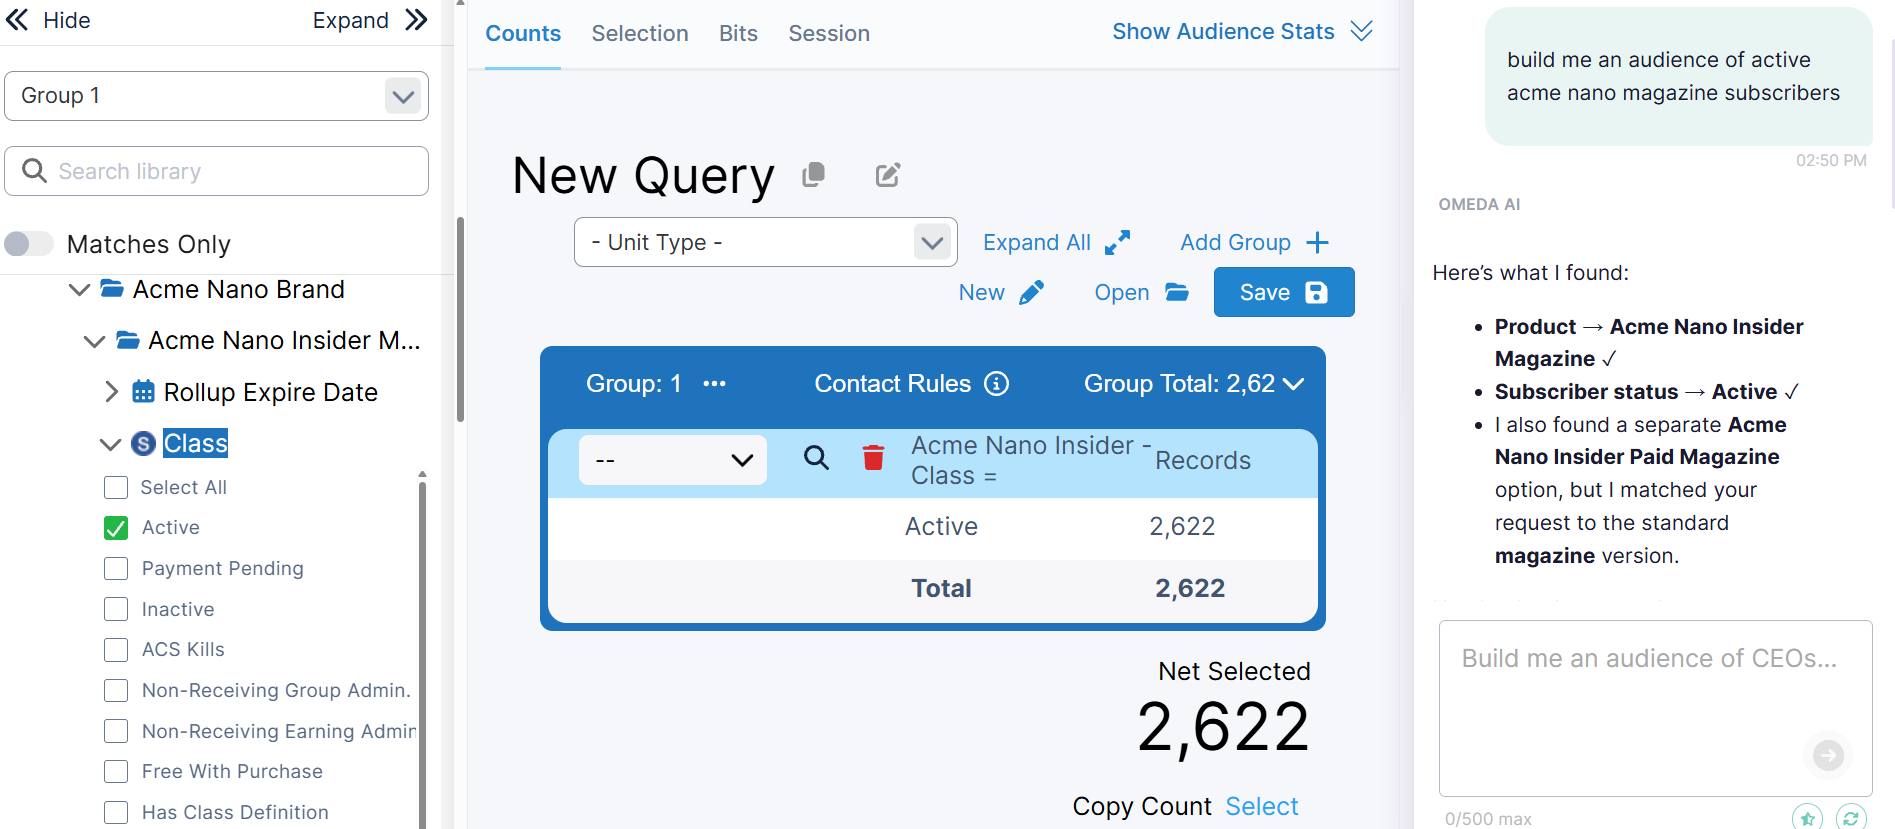The height and width of the screenshot is (829, 1895).
Task: Click the Expand All arrows icon
Action: (1118, 242)
